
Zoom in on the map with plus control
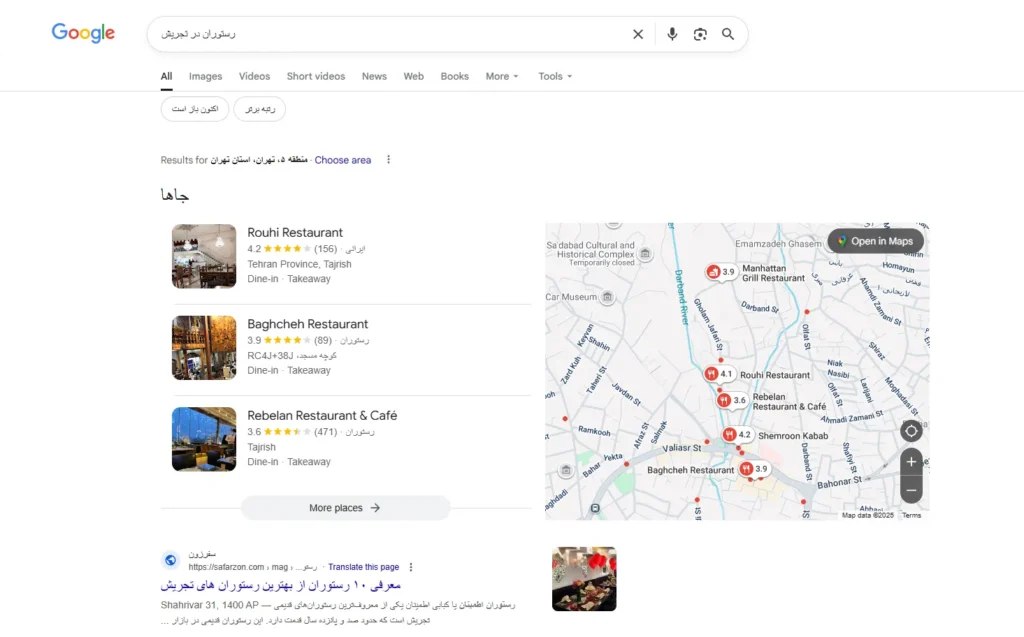(x=911, y=461)
